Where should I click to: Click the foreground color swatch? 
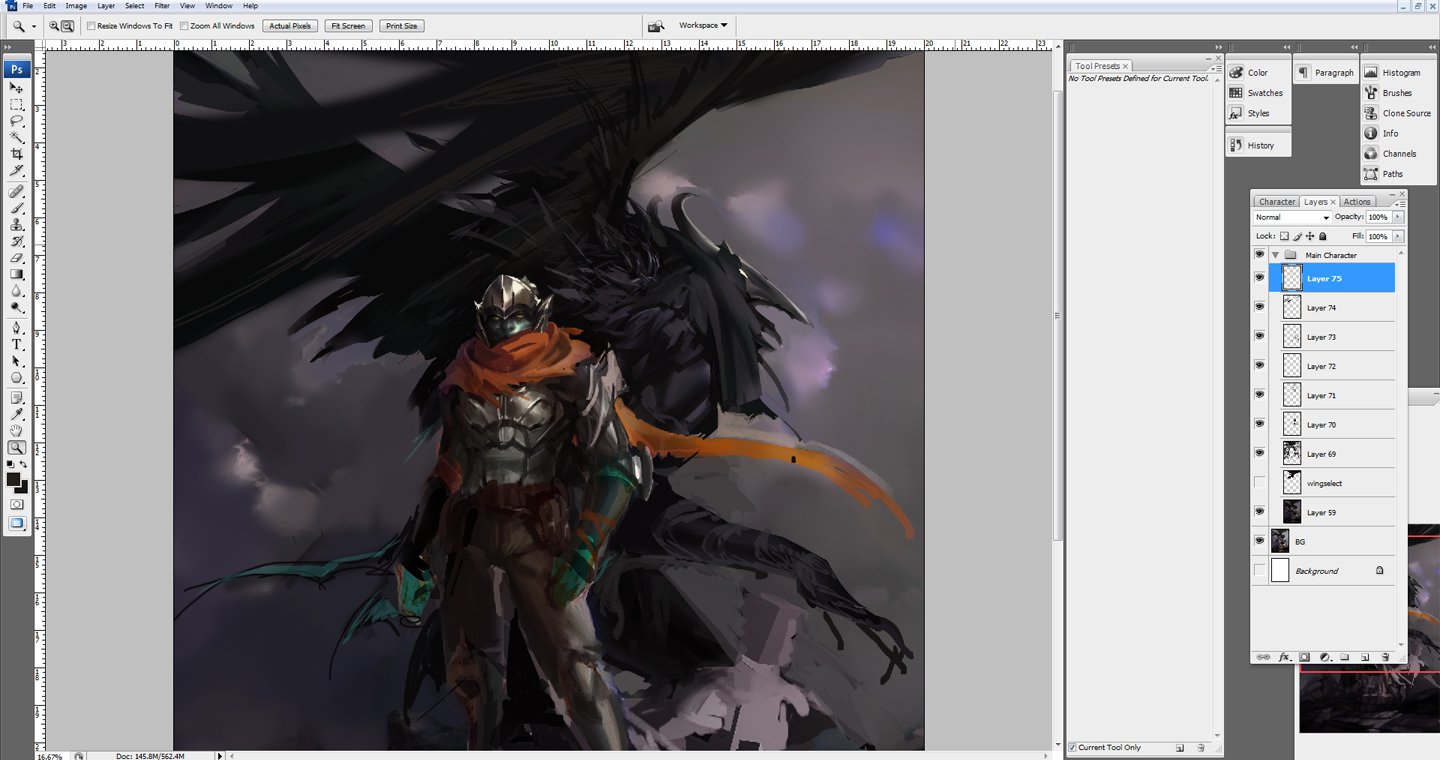coord(14,480)
